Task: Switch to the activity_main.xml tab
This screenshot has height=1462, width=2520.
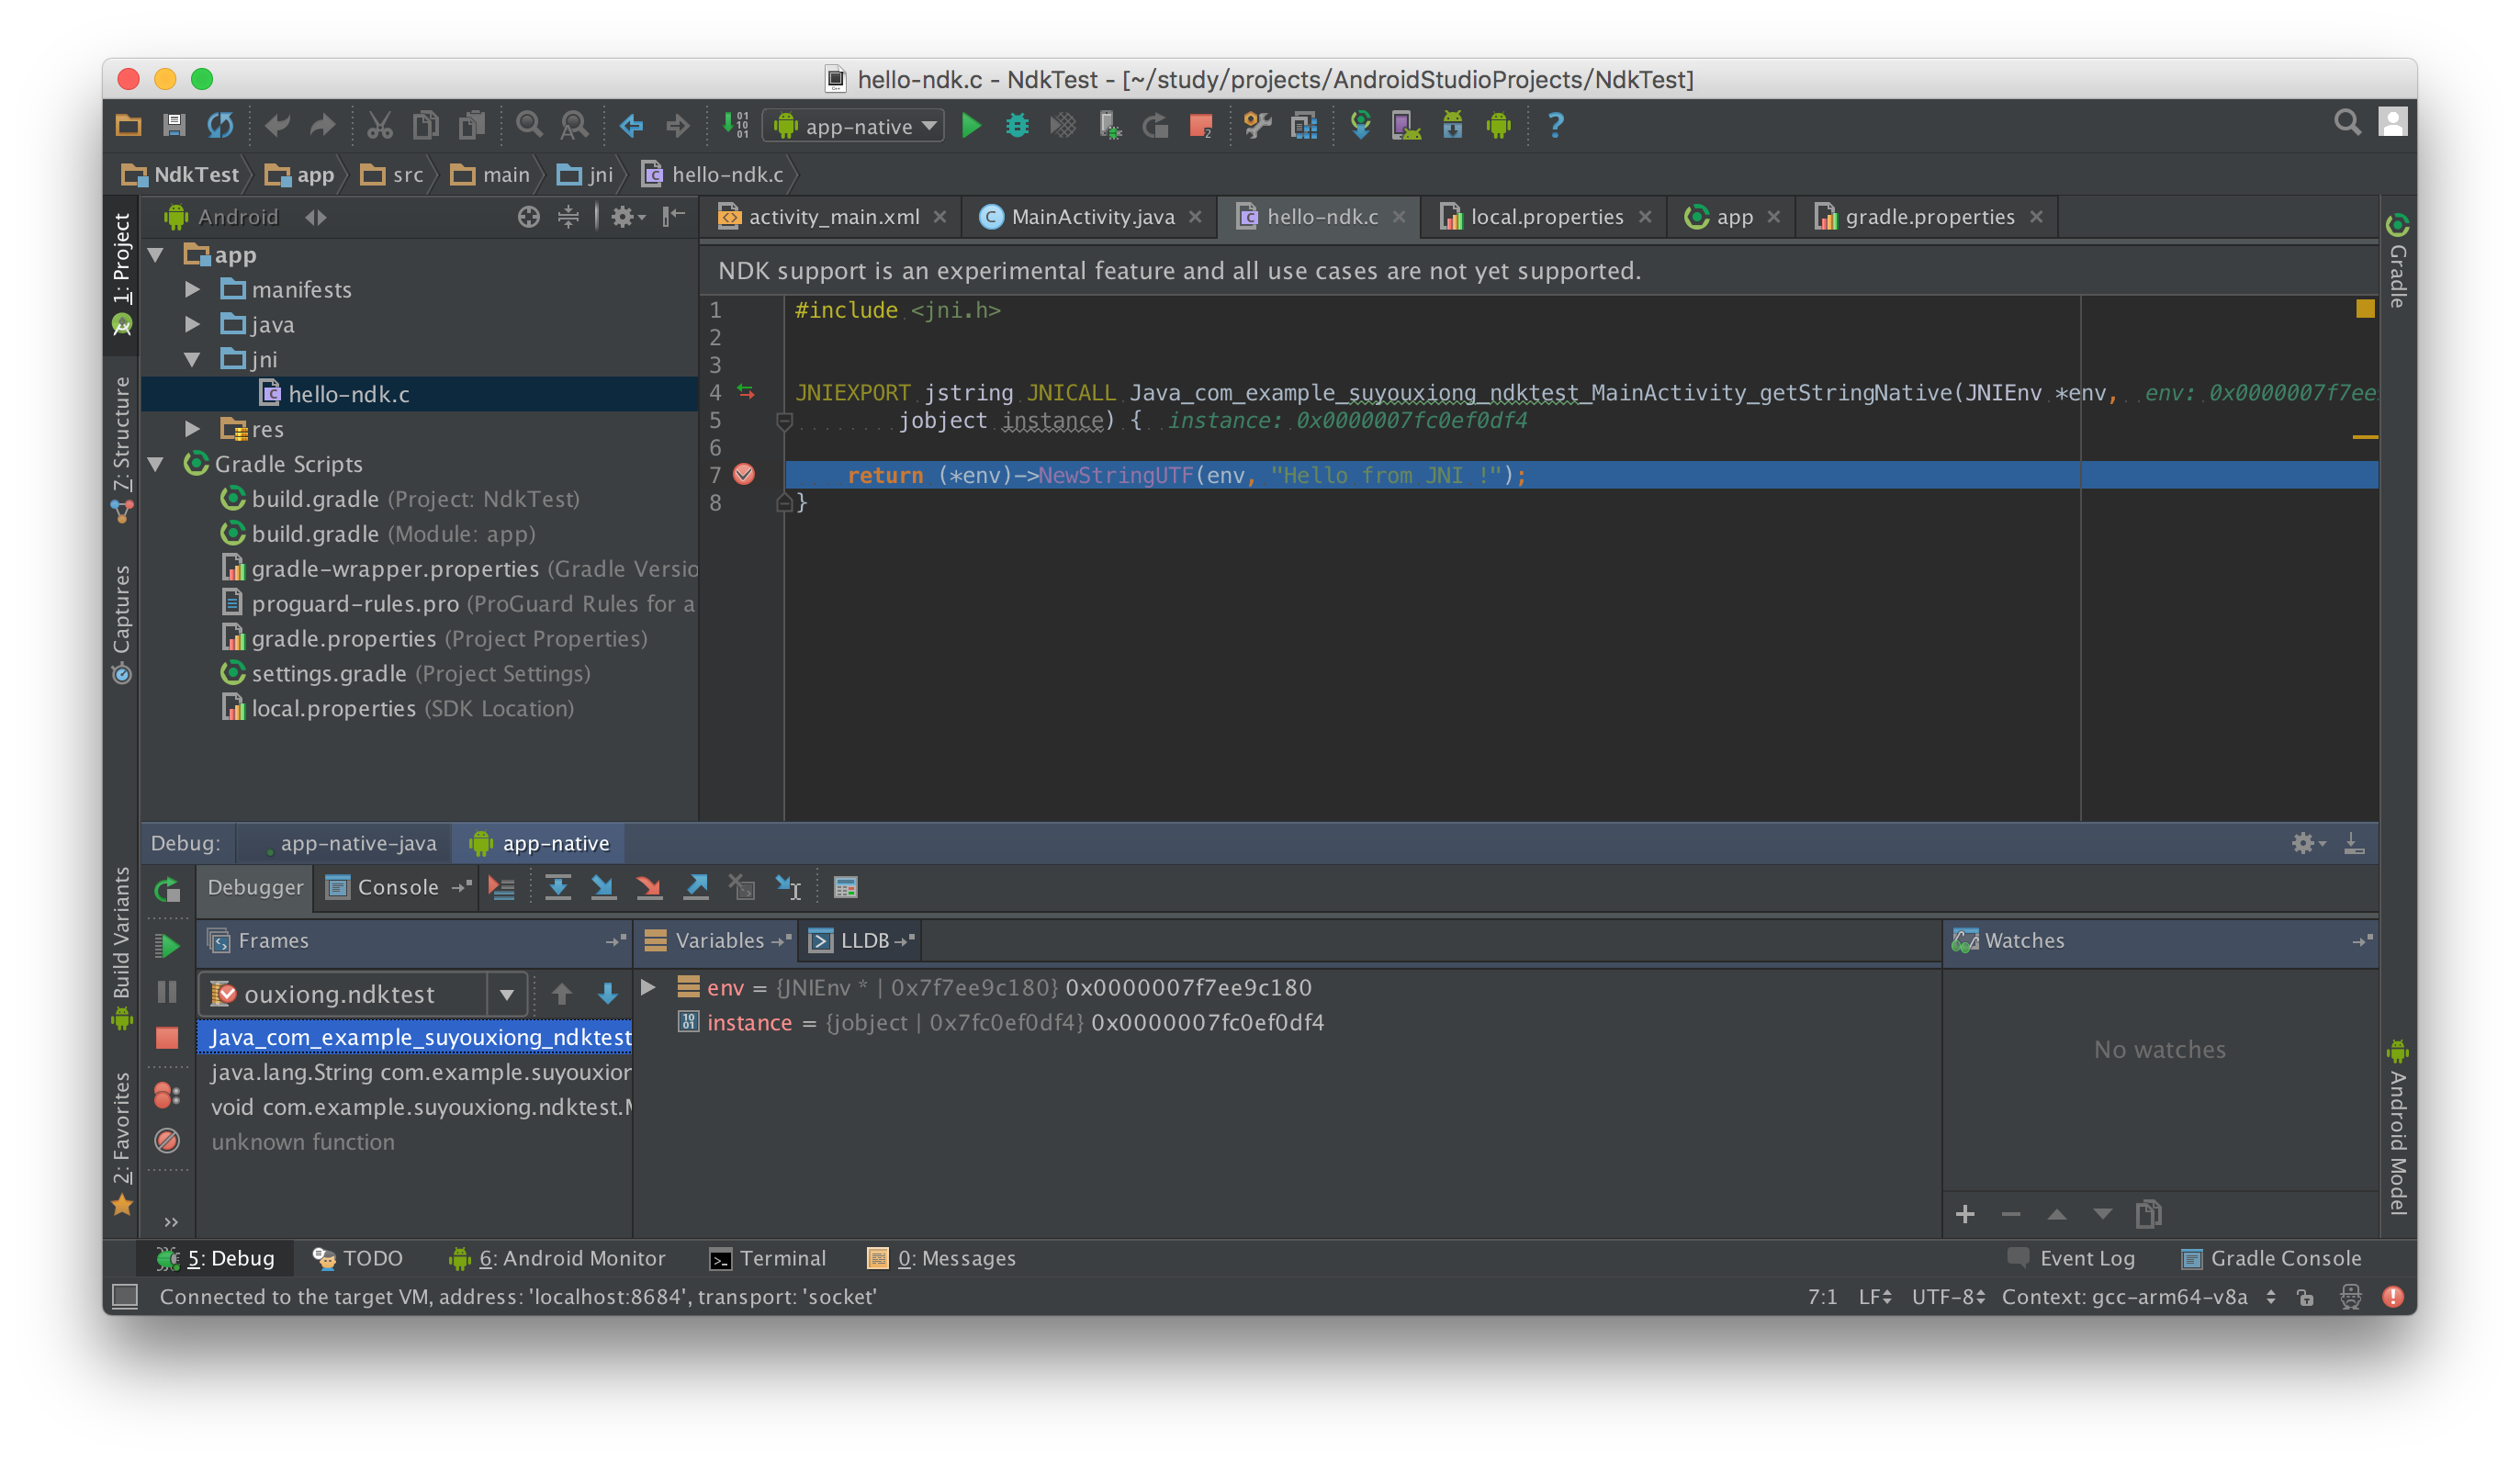Action: (833, 217)
